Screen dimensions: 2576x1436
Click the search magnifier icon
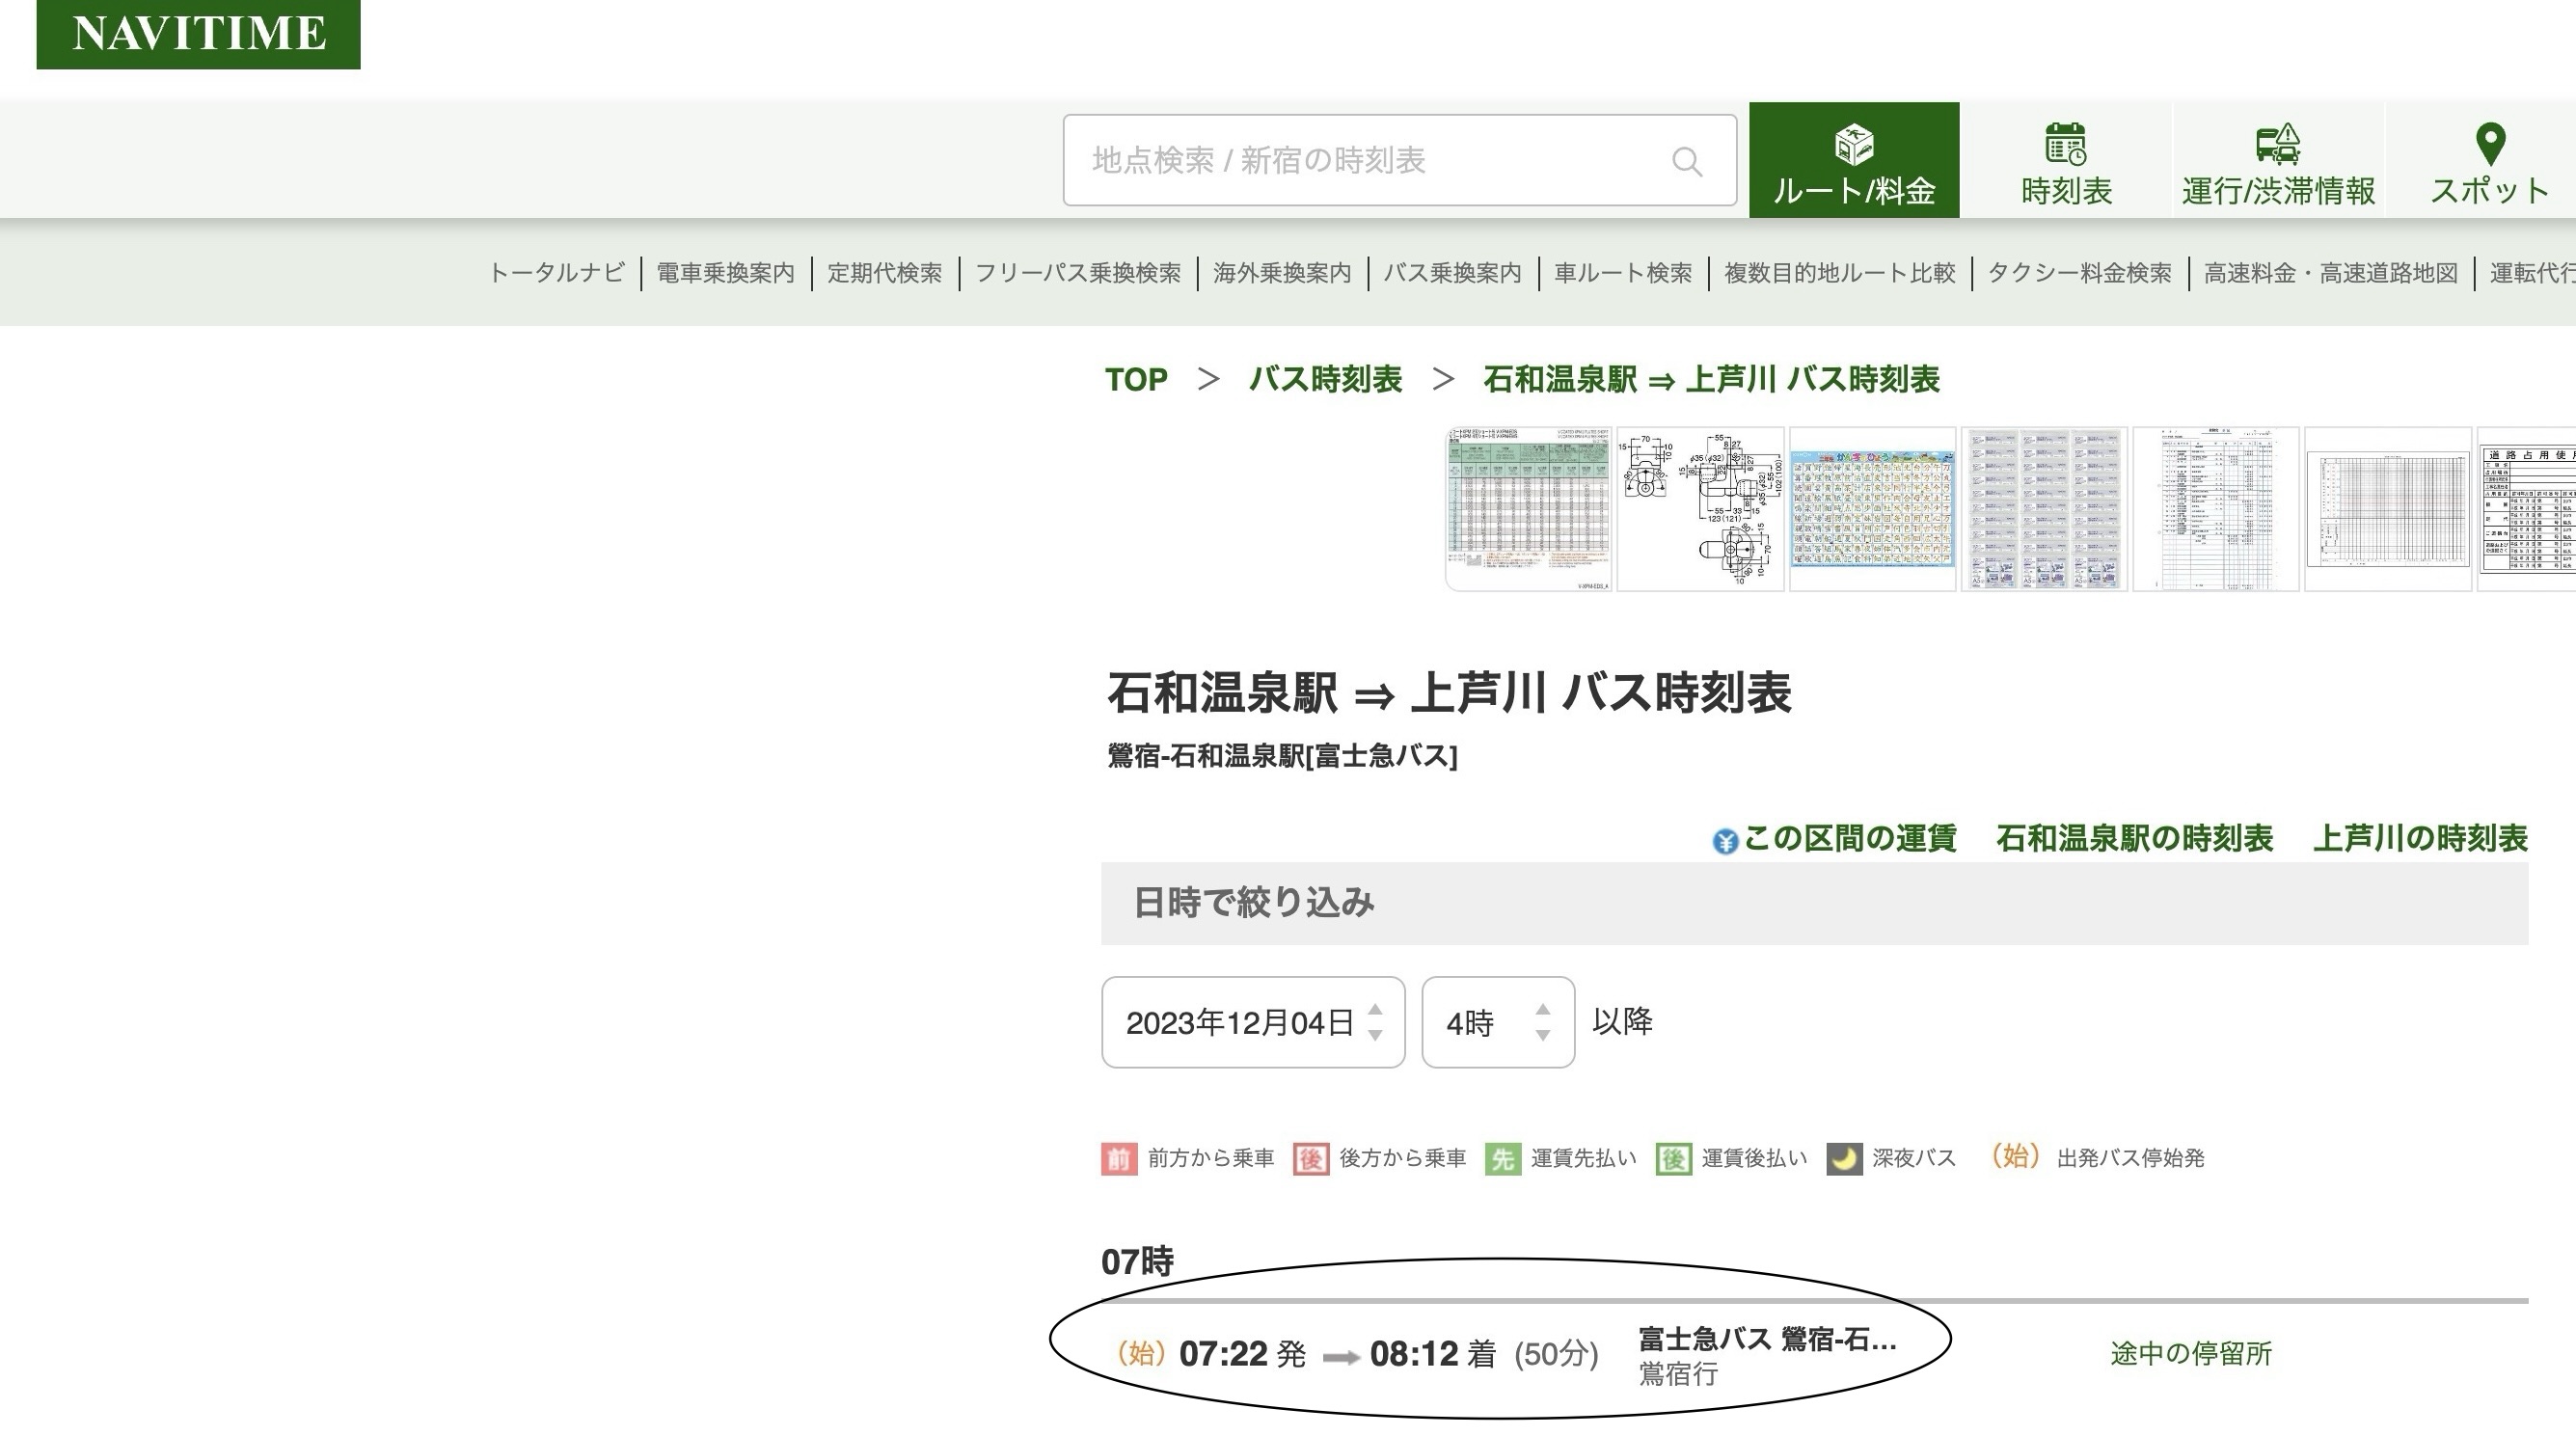(1686, 161)
